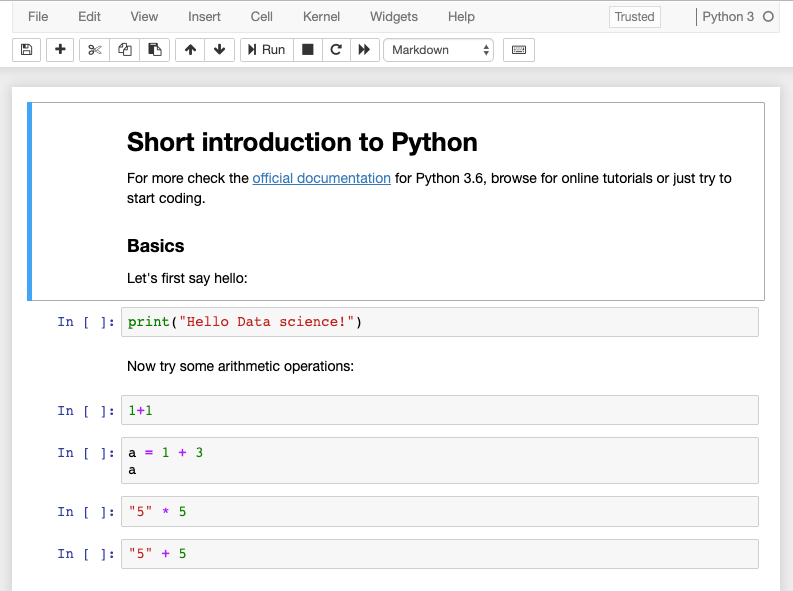The image size is (793, 591).
Task: Click the Python 3 kernel name
Action: (728, 17)
